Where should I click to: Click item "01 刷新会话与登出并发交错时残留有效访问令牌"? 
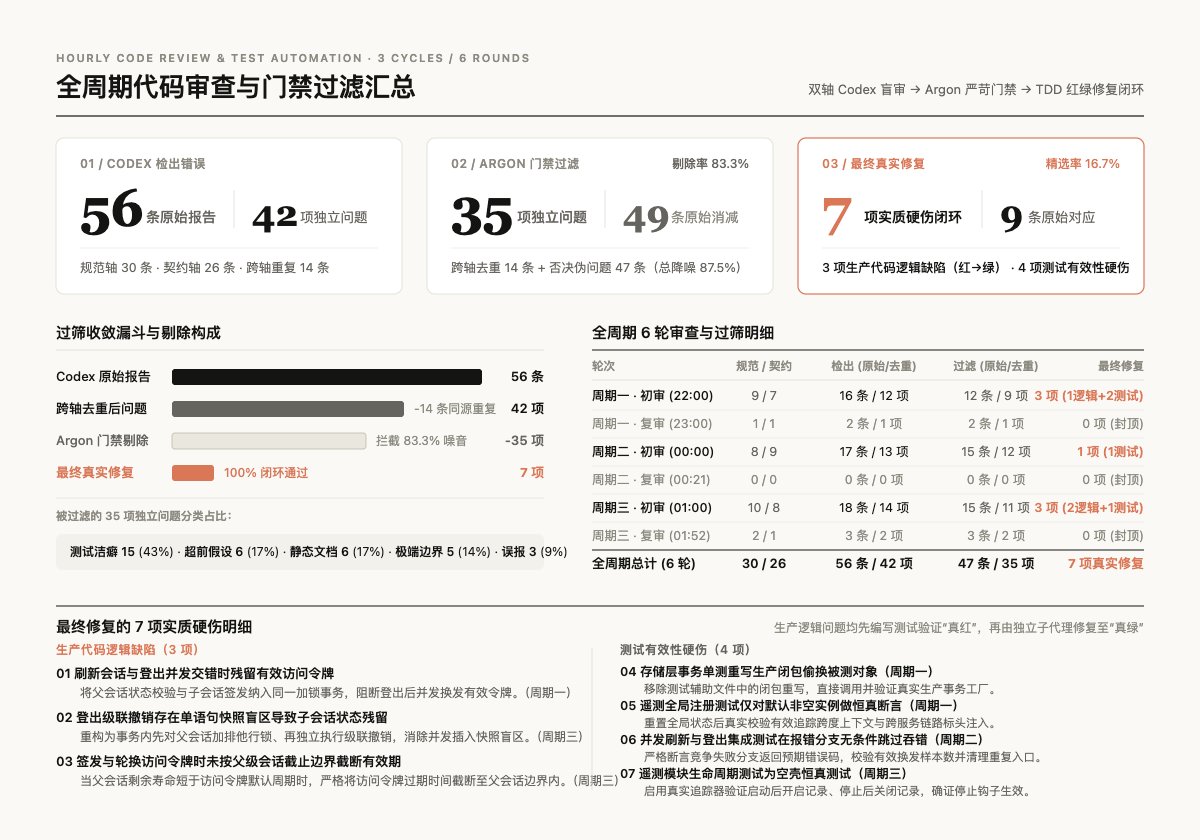coord(195,673)
